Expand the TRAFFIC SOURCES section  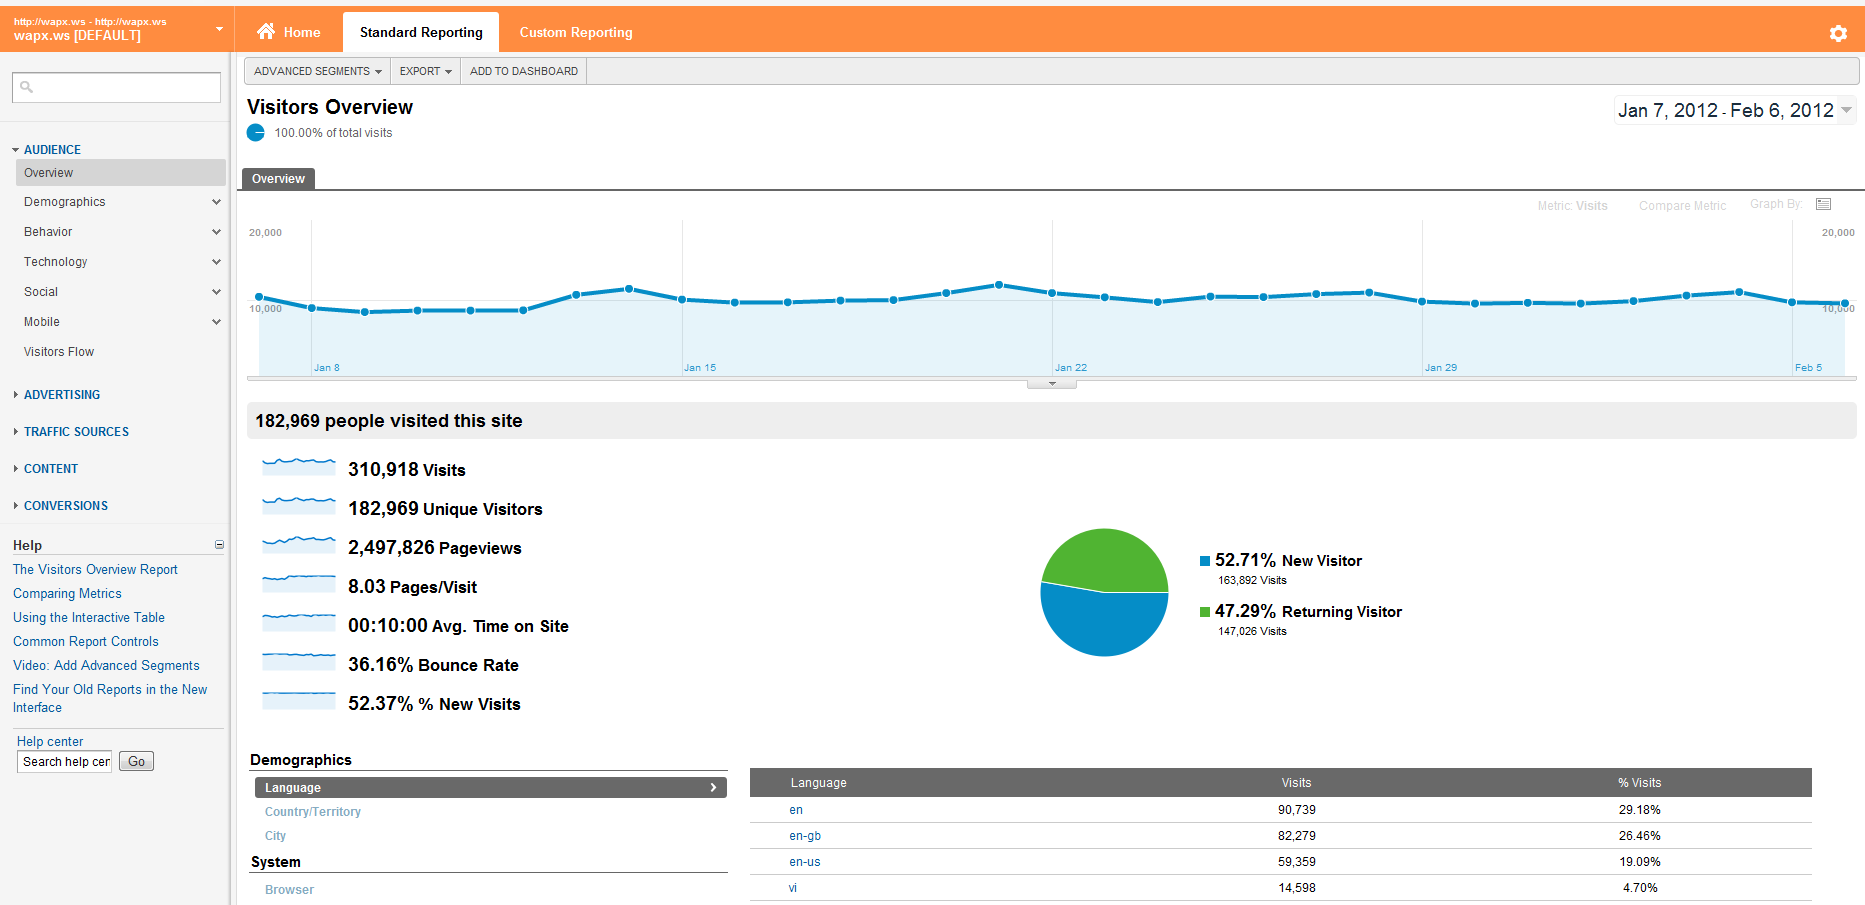(16, 432)
